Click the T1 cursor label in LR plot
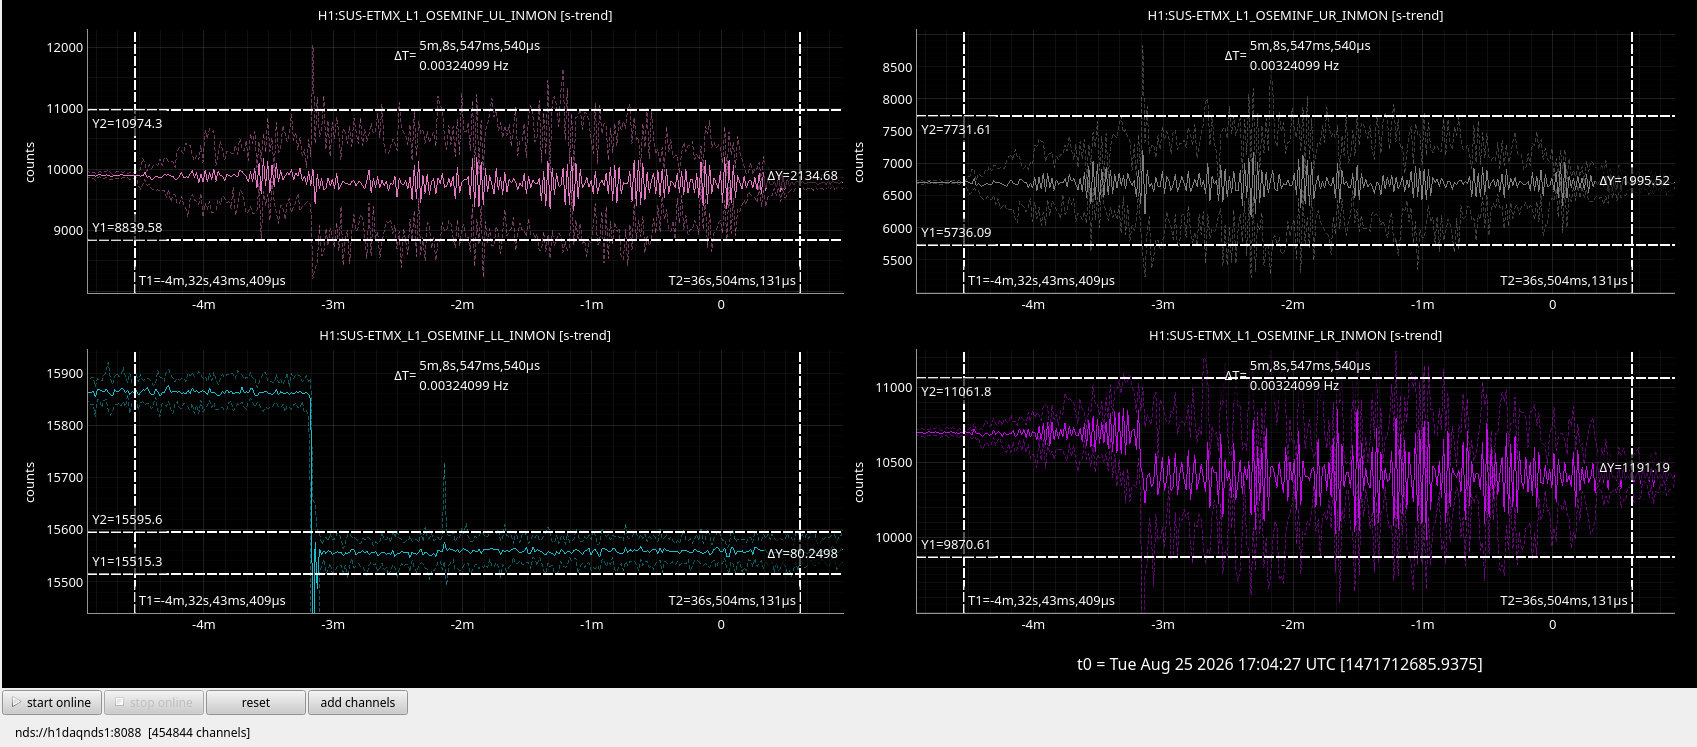This screenshot has width=1697, height=747. point(1041,600)
